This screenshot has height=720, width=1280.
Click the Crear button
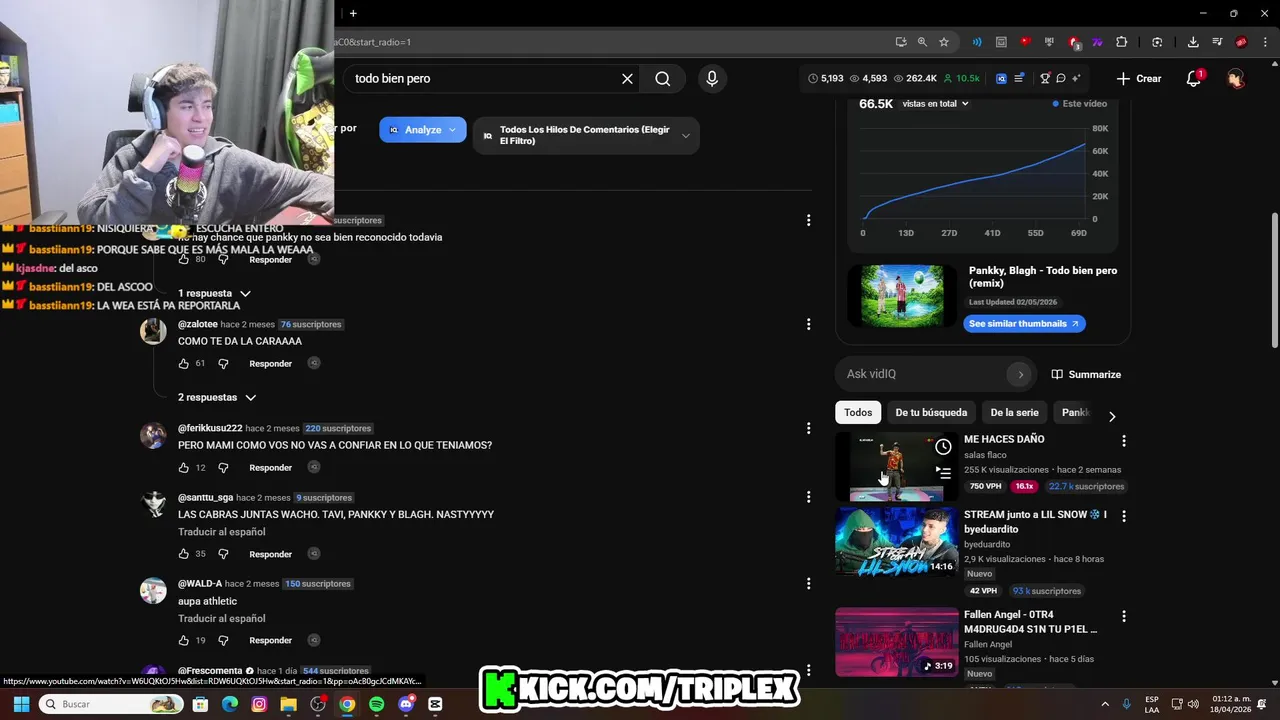[x=1139, y=78]
